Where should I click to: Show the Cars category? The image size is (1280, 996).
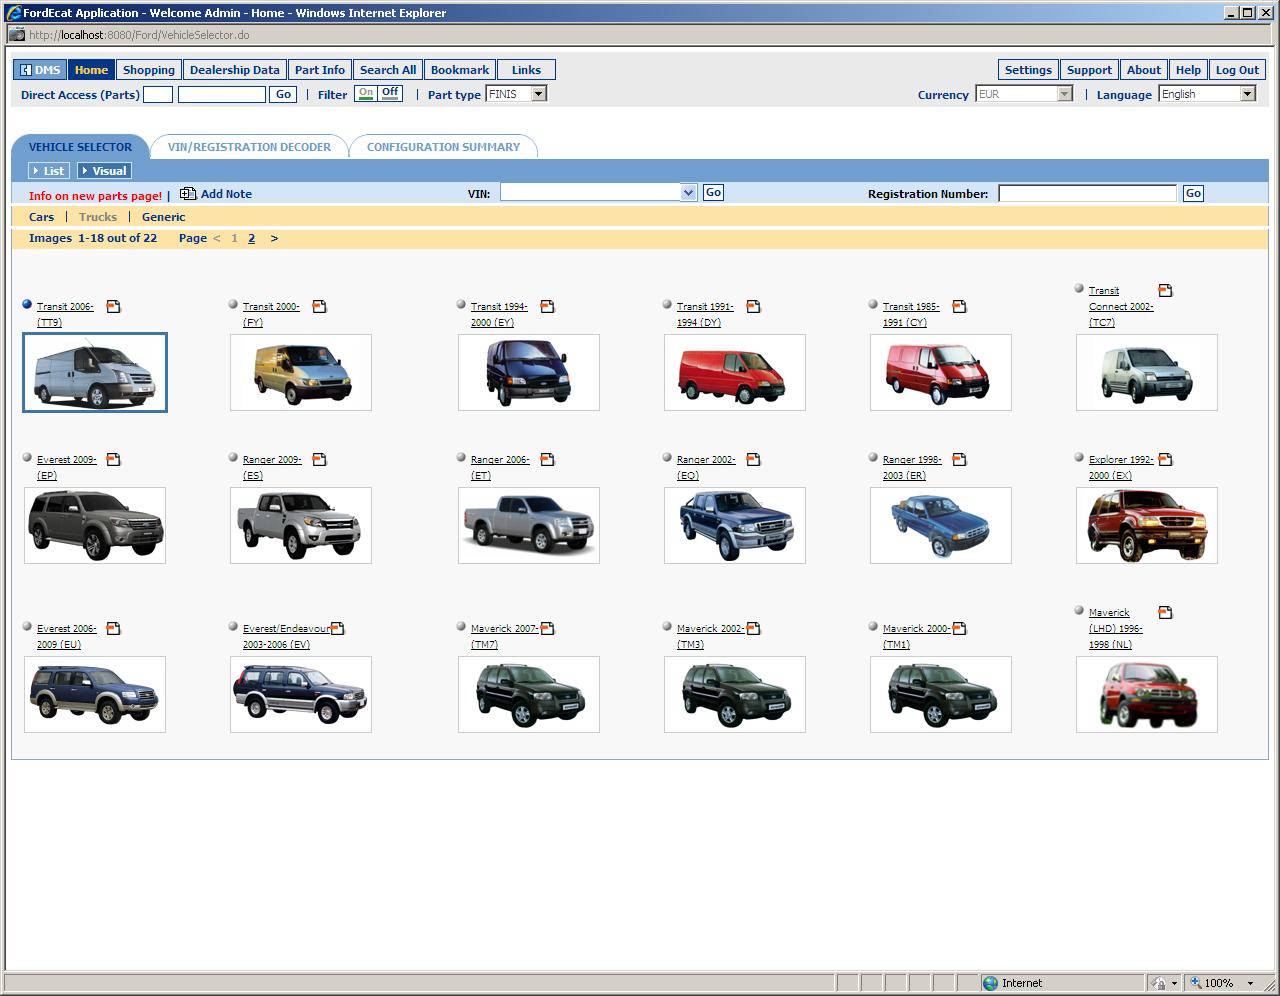pos(42,217)
